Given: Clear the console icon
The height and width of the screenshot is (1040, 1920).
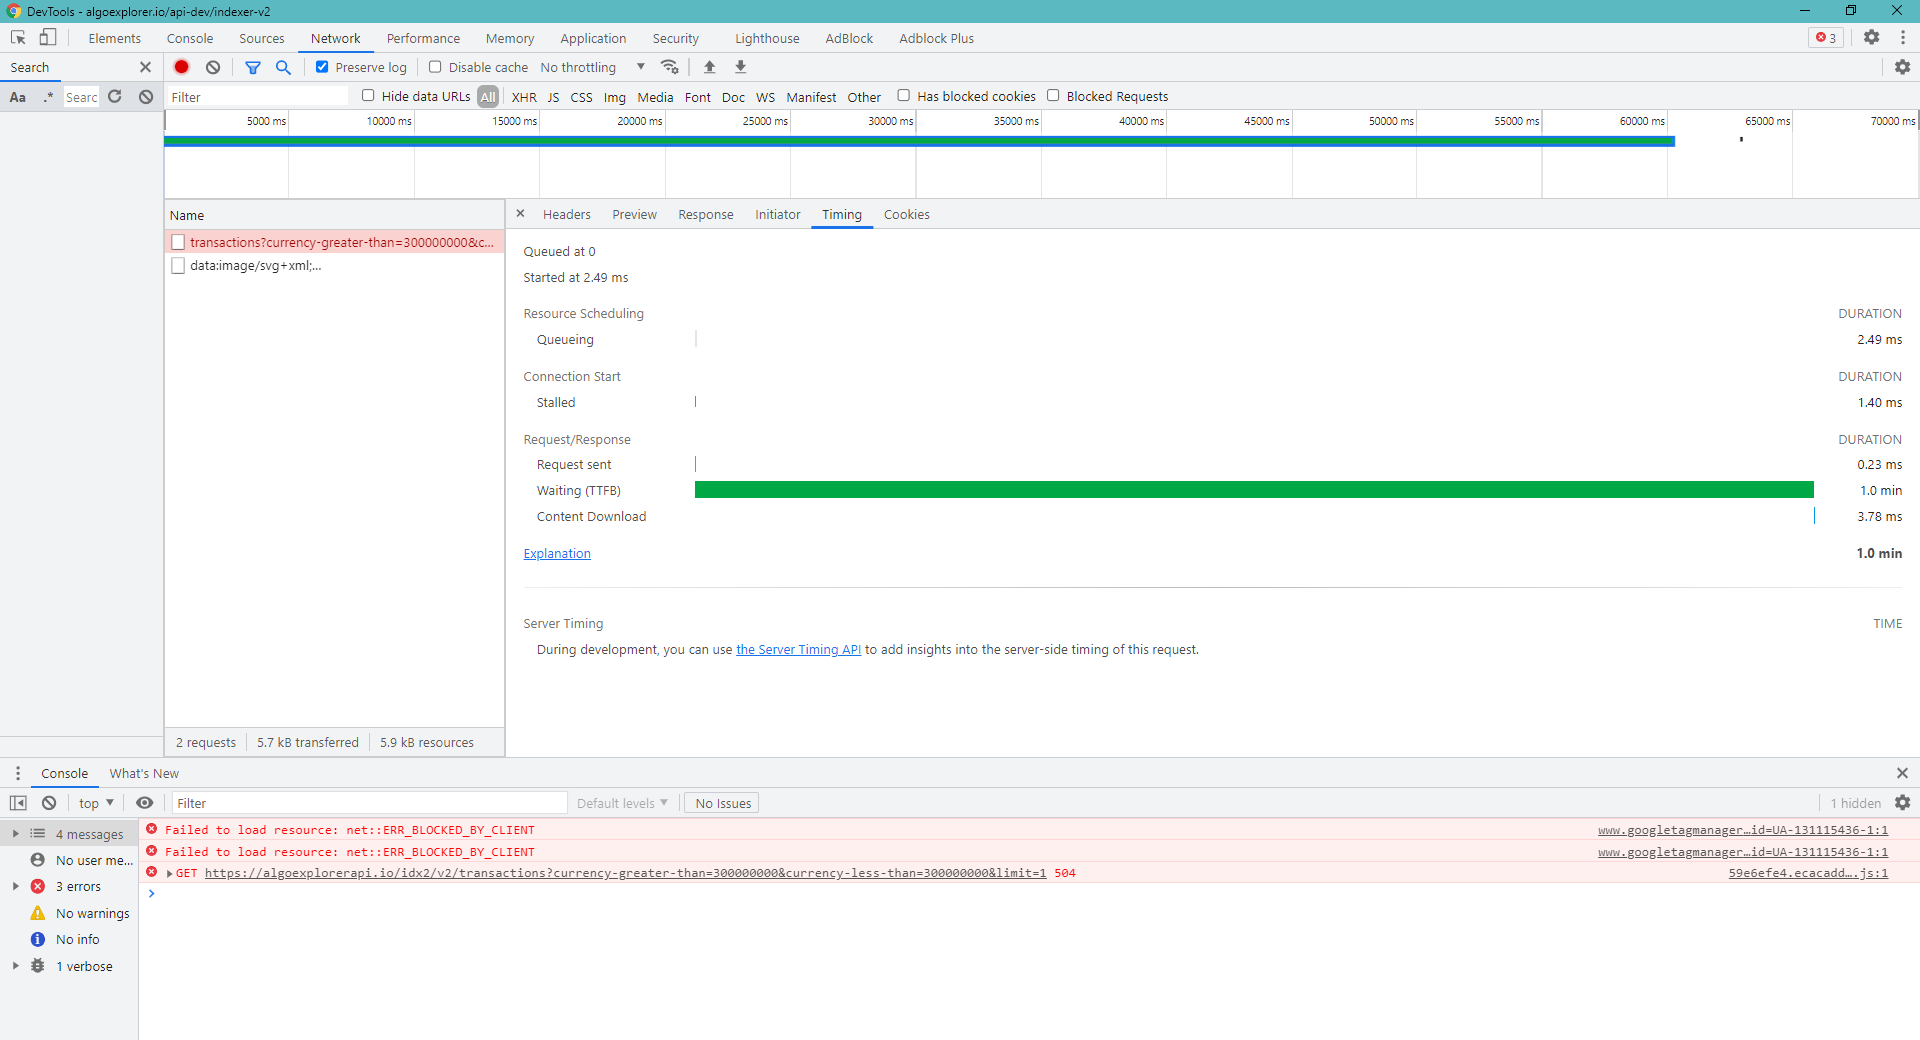Looking at the screenshot, I should [49, 803].
